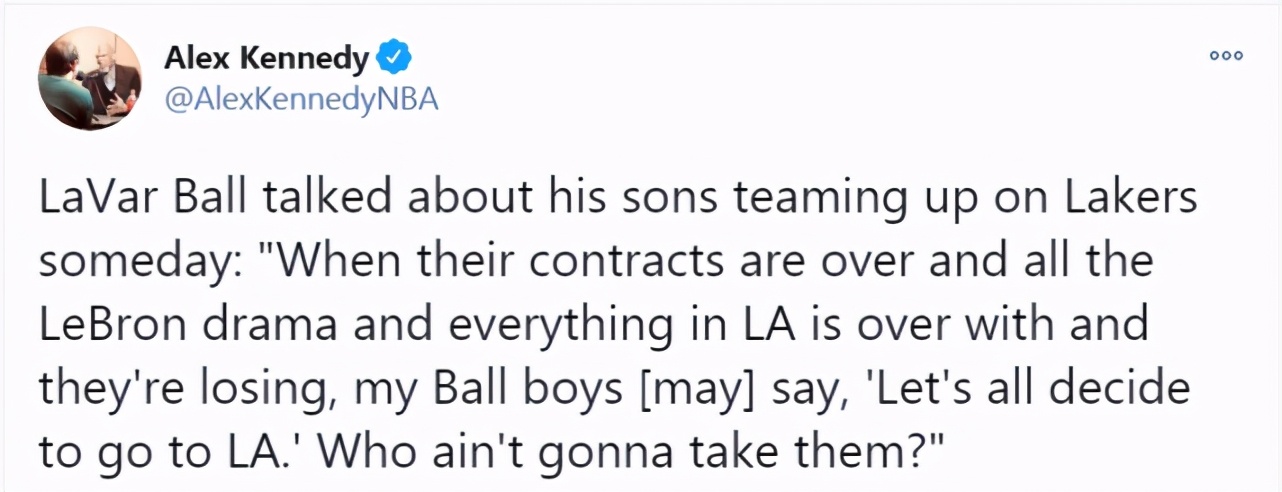This screenshot has width=1282, height=492.
Task: Open the @AlexKennedyNBA handle link
Action: point(300,103)
